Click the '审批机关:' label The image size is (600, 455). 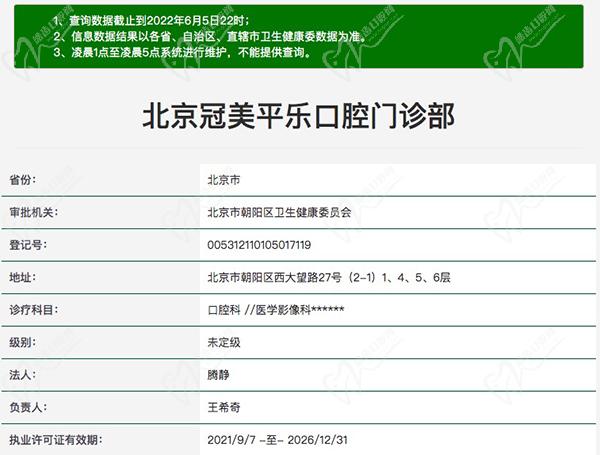tap(34, 212)
